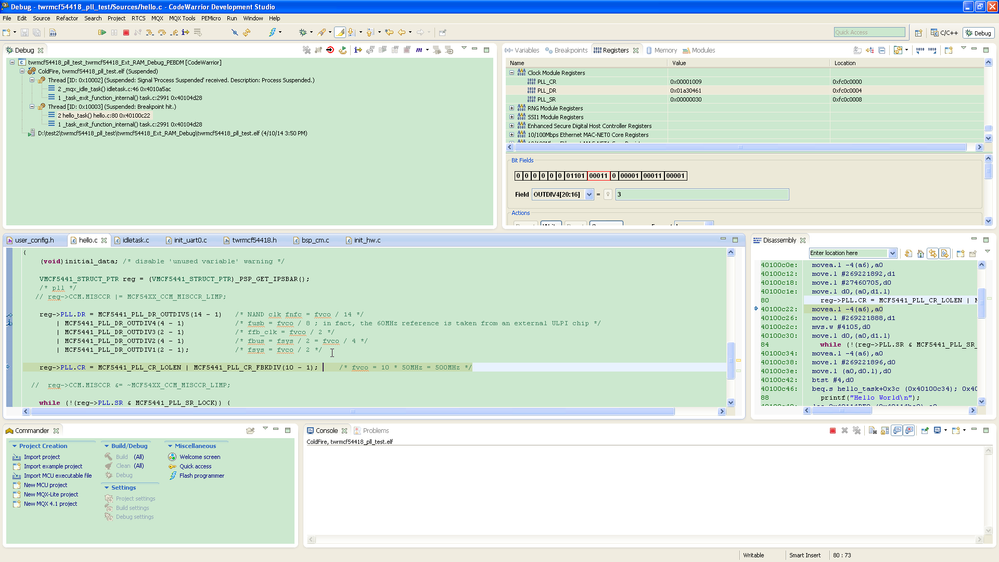Click the Flash programmer lightning icon in toolbar
999x562 pixels.
coord(271,32)
